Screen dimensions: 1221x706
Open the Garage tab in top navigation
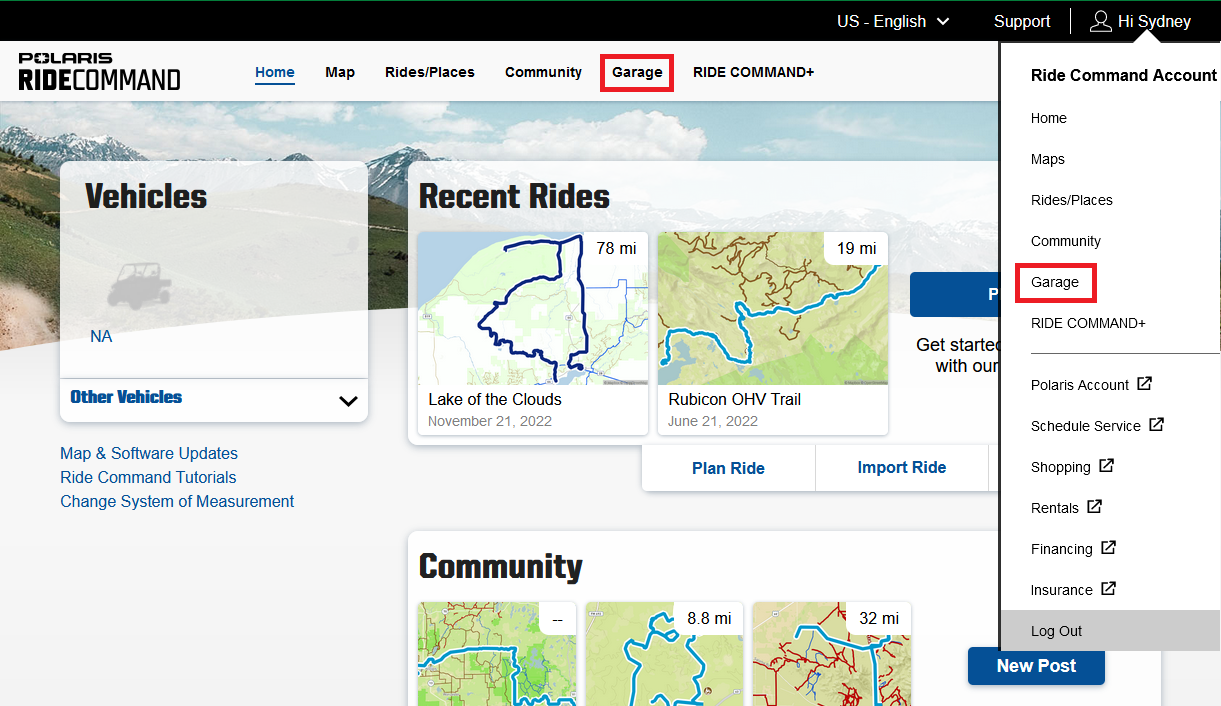point(637,72)
